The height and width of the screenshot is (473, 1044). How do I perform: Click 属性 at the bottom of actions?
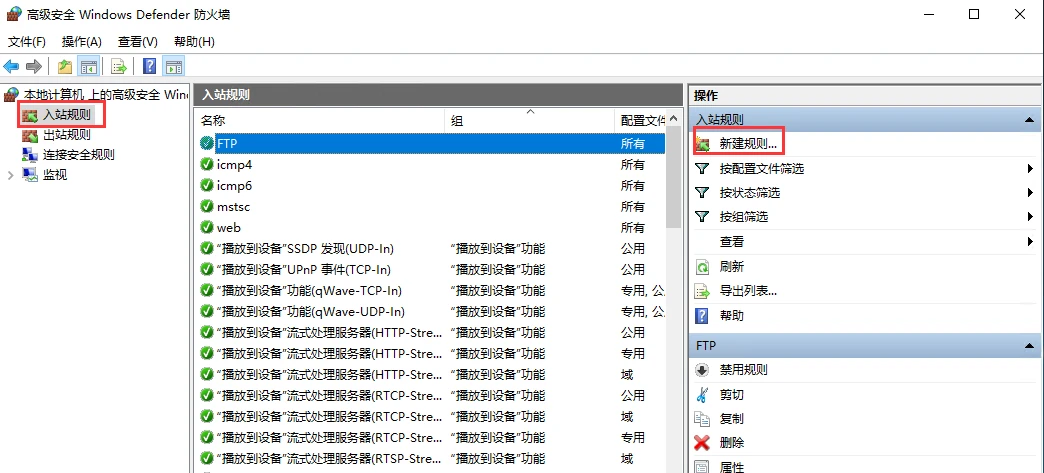[731, 467]
